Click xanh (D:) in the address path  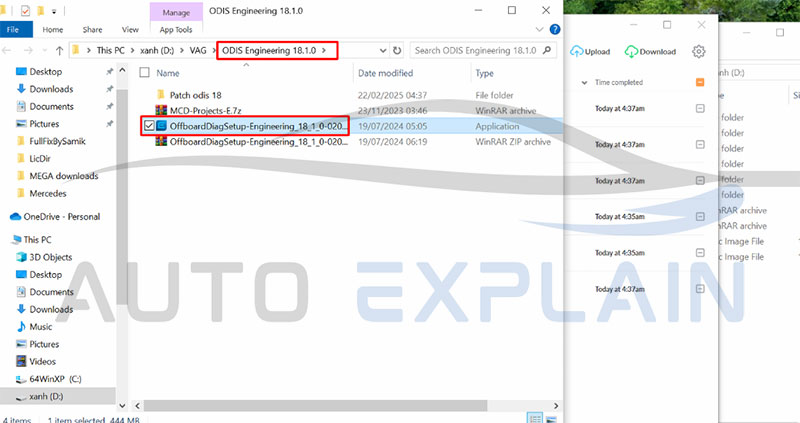(157, 51)
